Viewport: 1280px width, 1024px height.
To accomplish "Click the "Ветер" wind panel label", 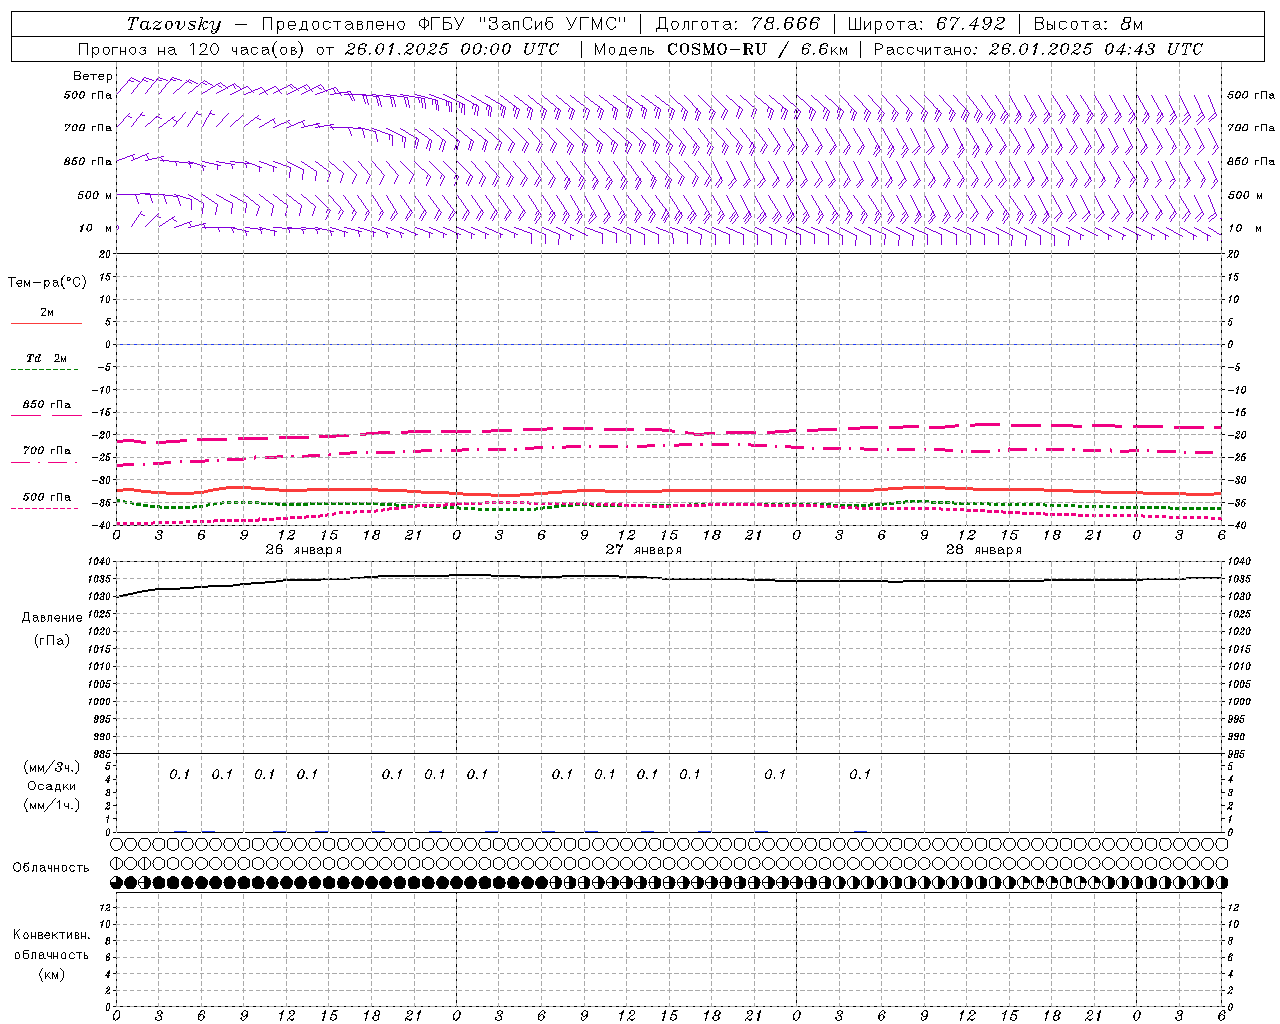I will (x=93, y=76).
